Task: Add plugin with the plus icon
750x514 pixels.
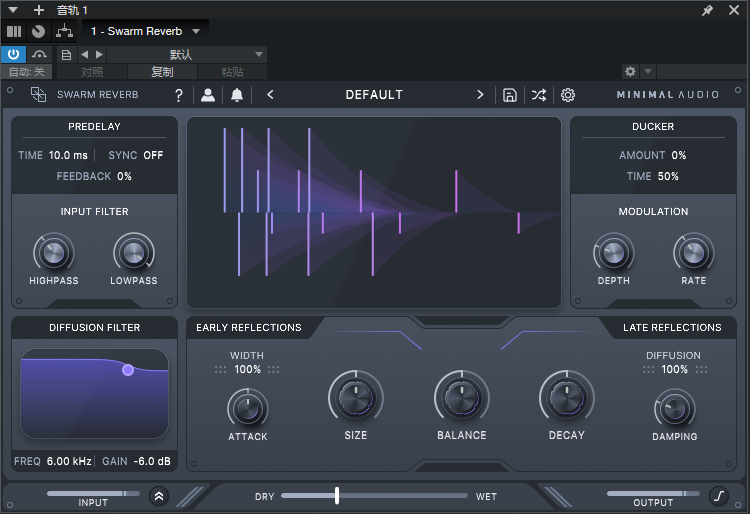Action: [39, 10]
